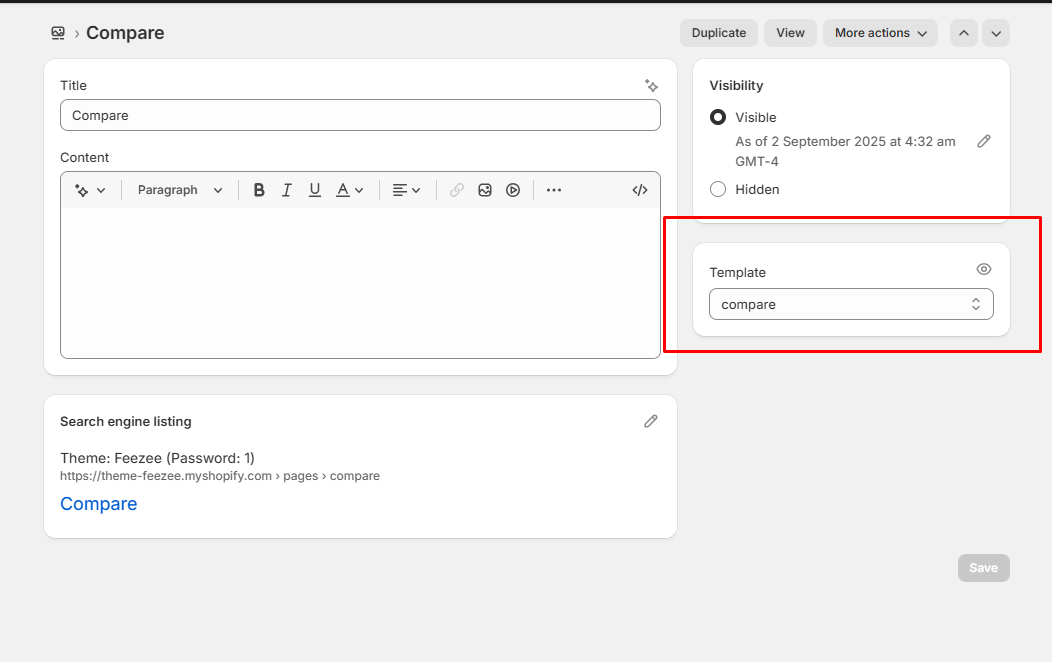Edit the search engine listing

tap(651, 421)
